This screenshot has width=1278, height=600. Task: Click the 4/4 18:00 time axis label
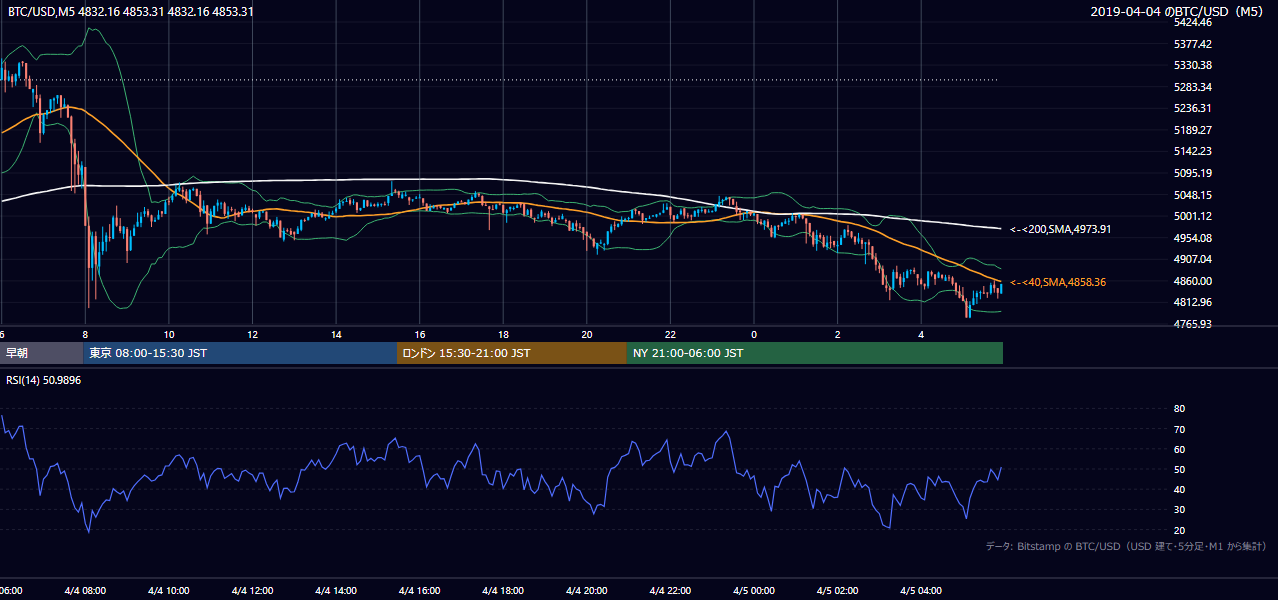[503, 591]
